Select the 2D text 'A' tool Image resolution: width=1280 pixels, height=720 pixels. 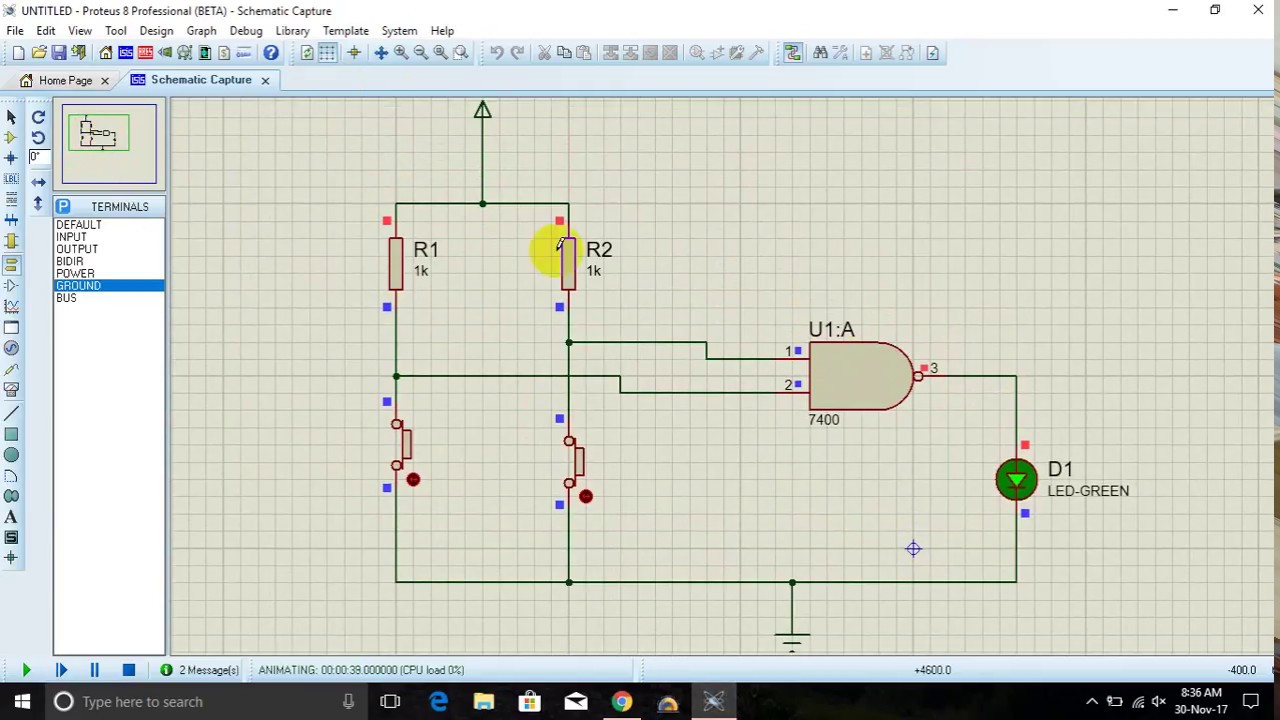pyautogui.click(x=11, y=517)
